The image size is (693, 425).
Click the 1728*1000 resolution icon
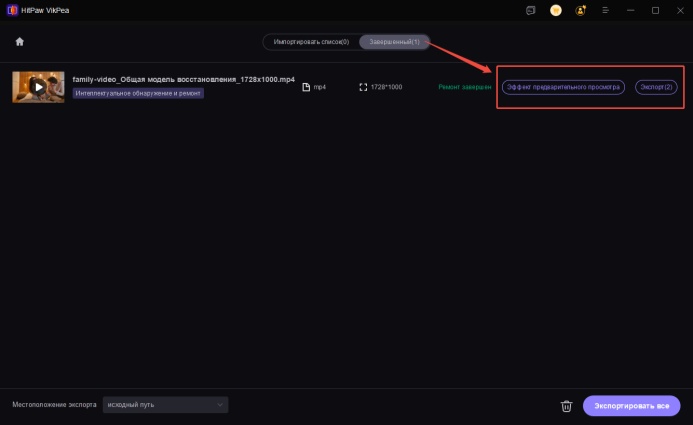click(364, 87)
